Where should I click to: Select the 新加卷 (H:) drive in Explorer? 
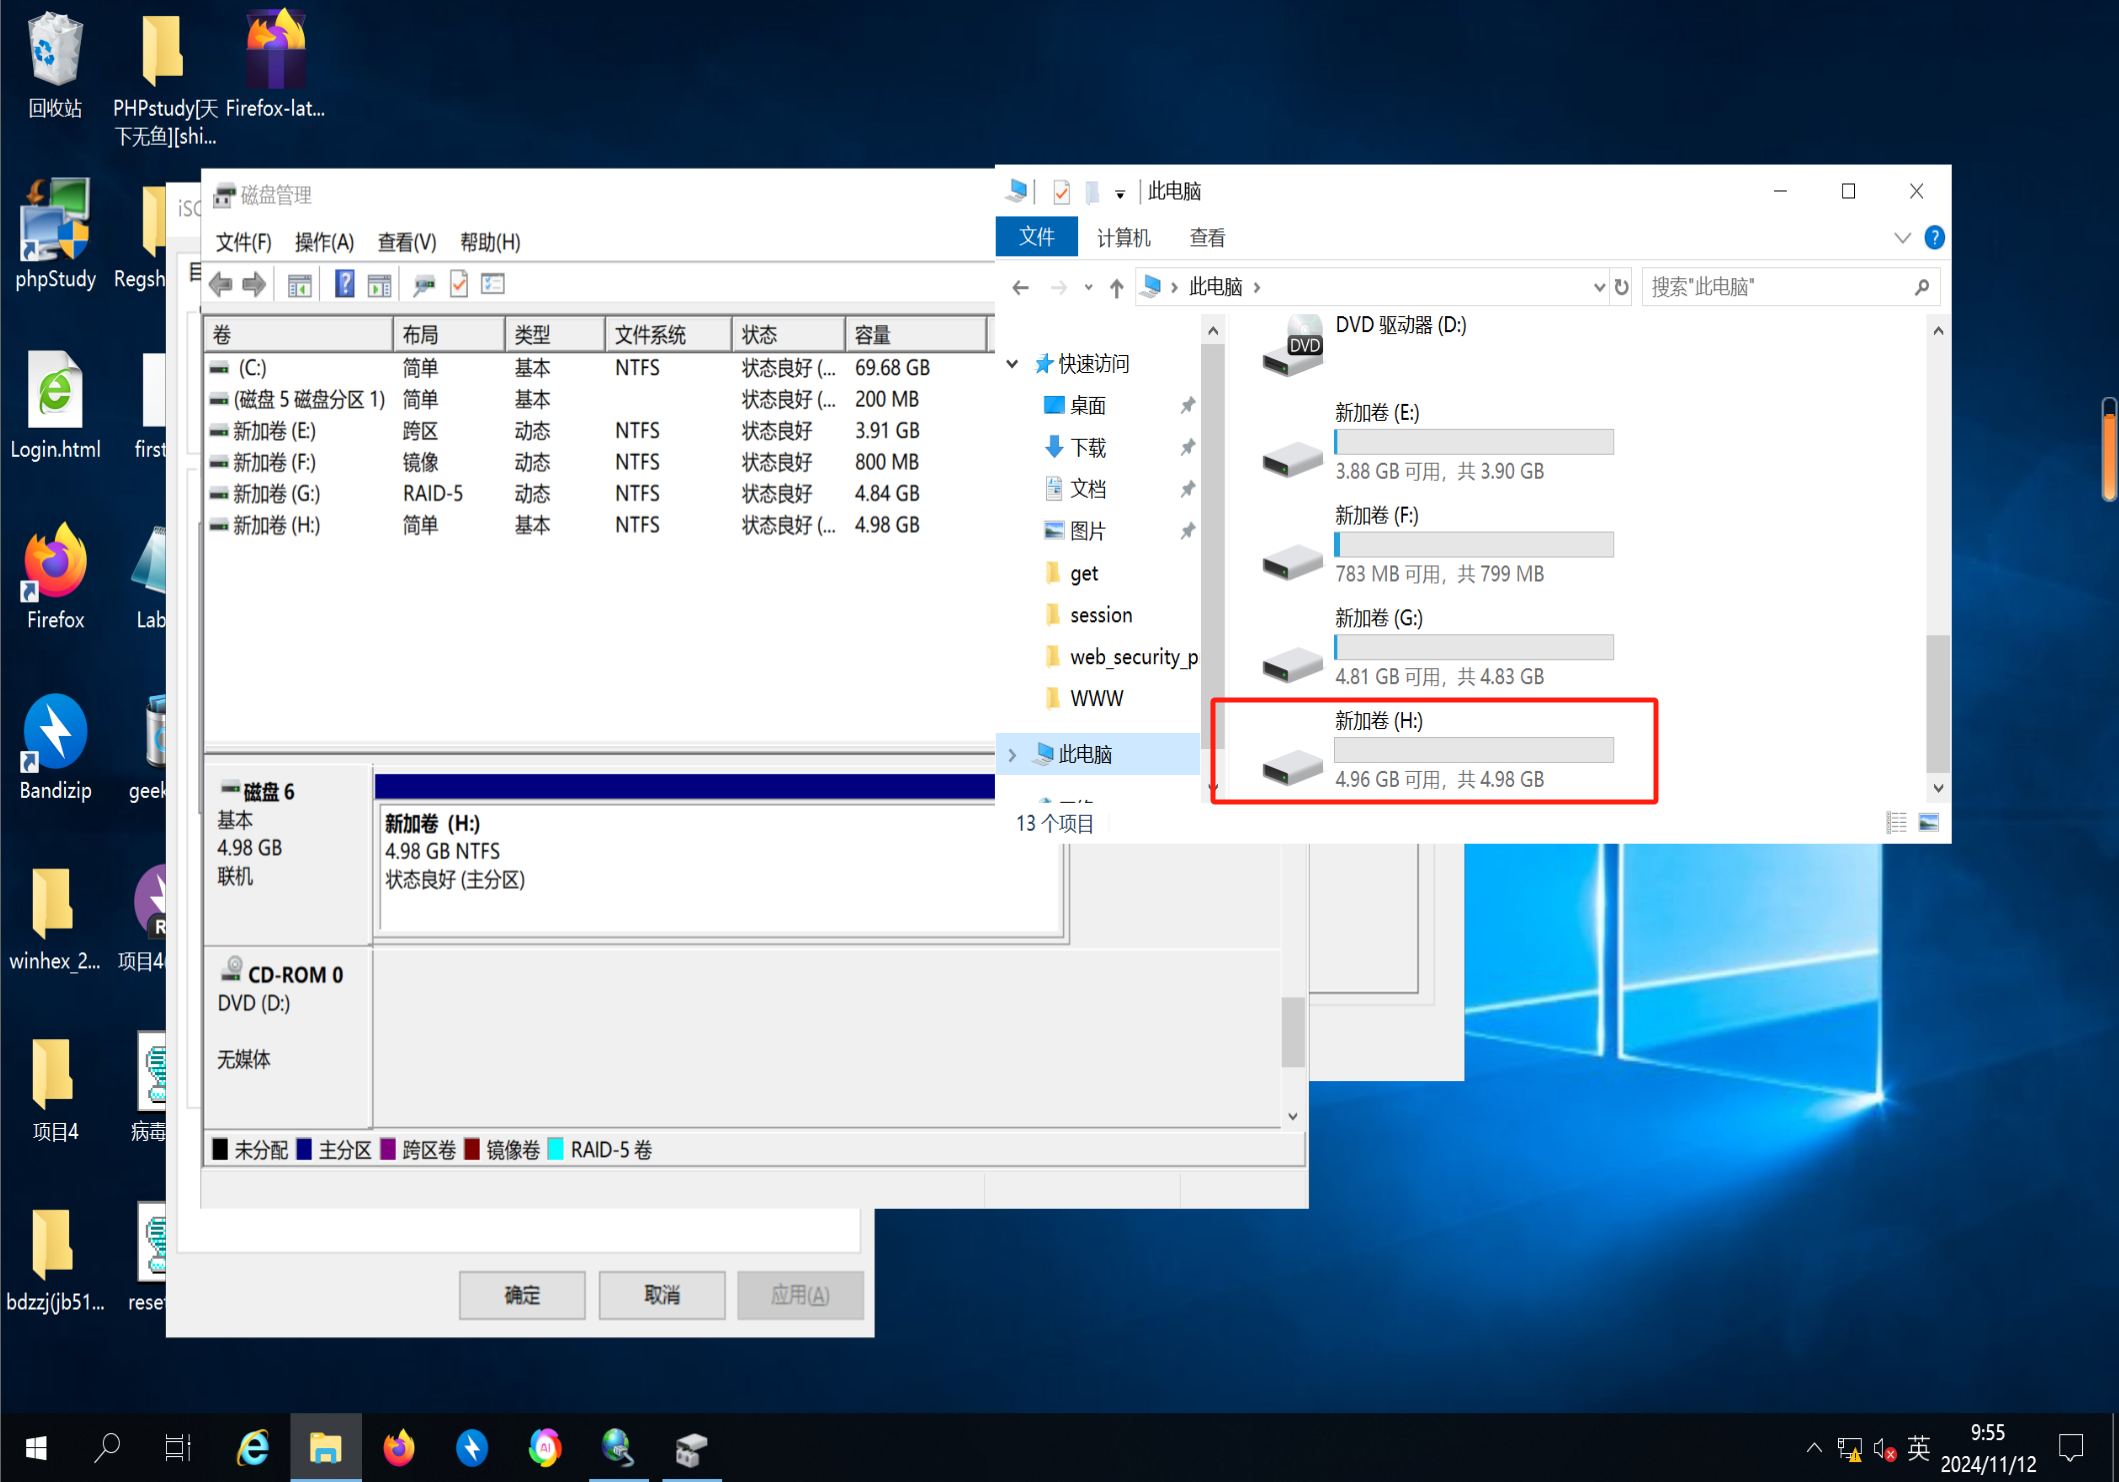point(1438,750)
